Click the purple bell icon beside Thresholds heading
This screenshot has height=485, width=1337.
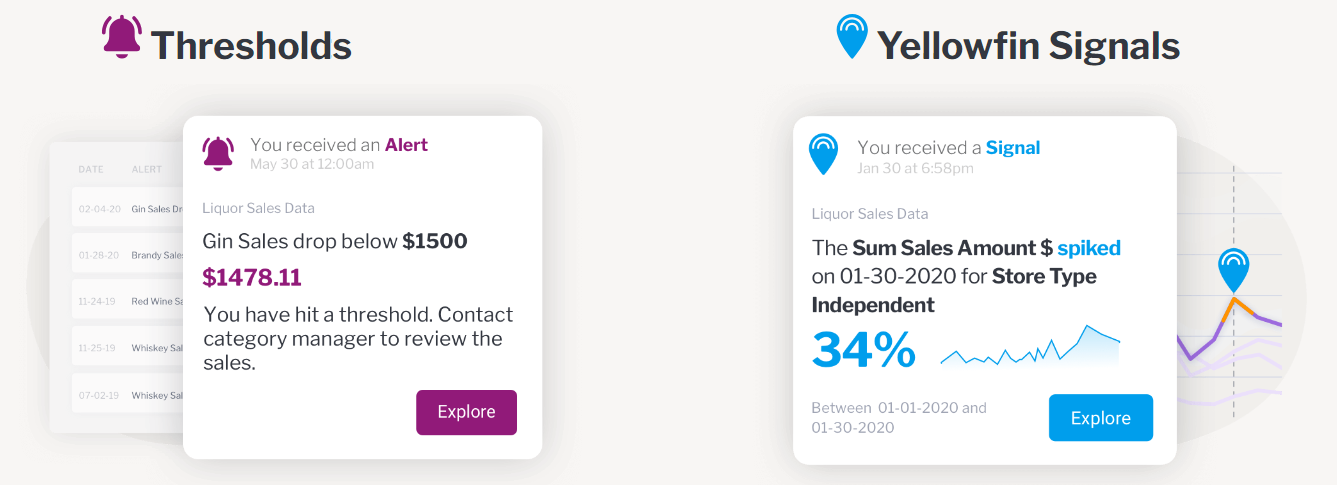(x=121, y=37)
